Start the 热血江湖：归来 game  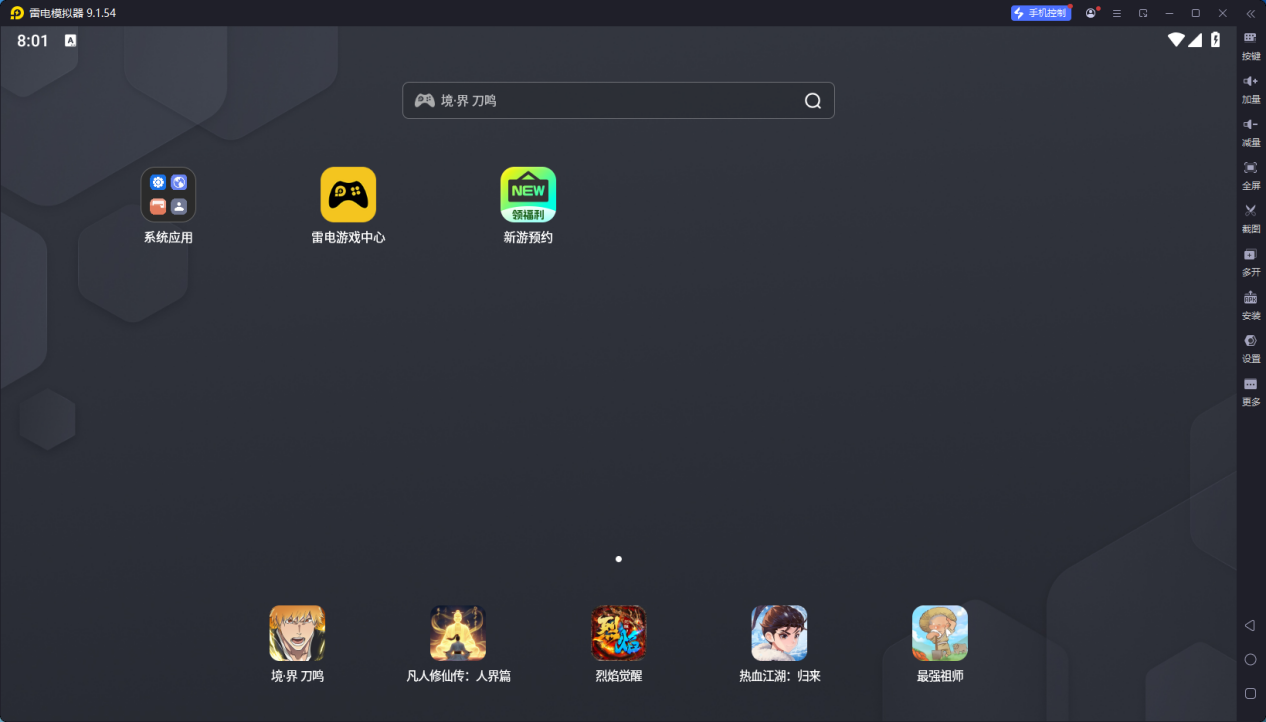point(779,633)
